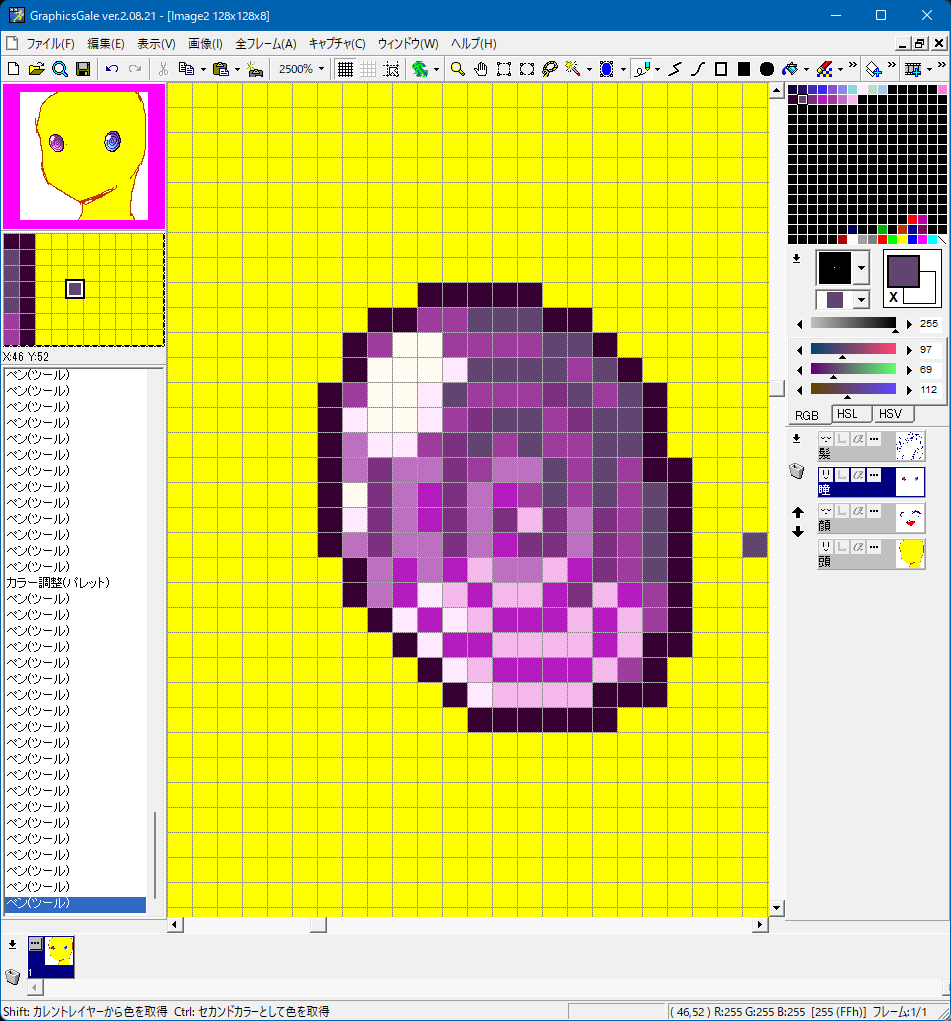Open the 画像(I) menu
The height and width of the screenshot is (1021, 951).
205,44
